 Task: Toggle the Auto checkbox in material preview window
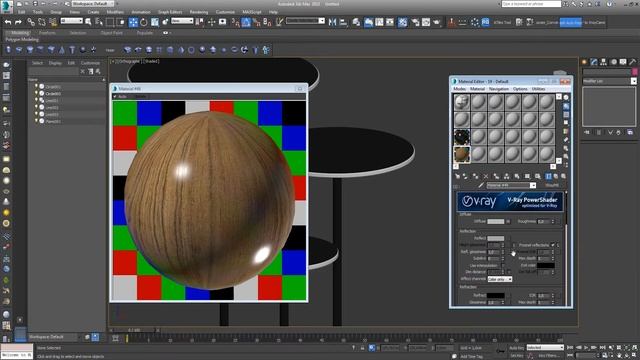(x=115, y=97)
